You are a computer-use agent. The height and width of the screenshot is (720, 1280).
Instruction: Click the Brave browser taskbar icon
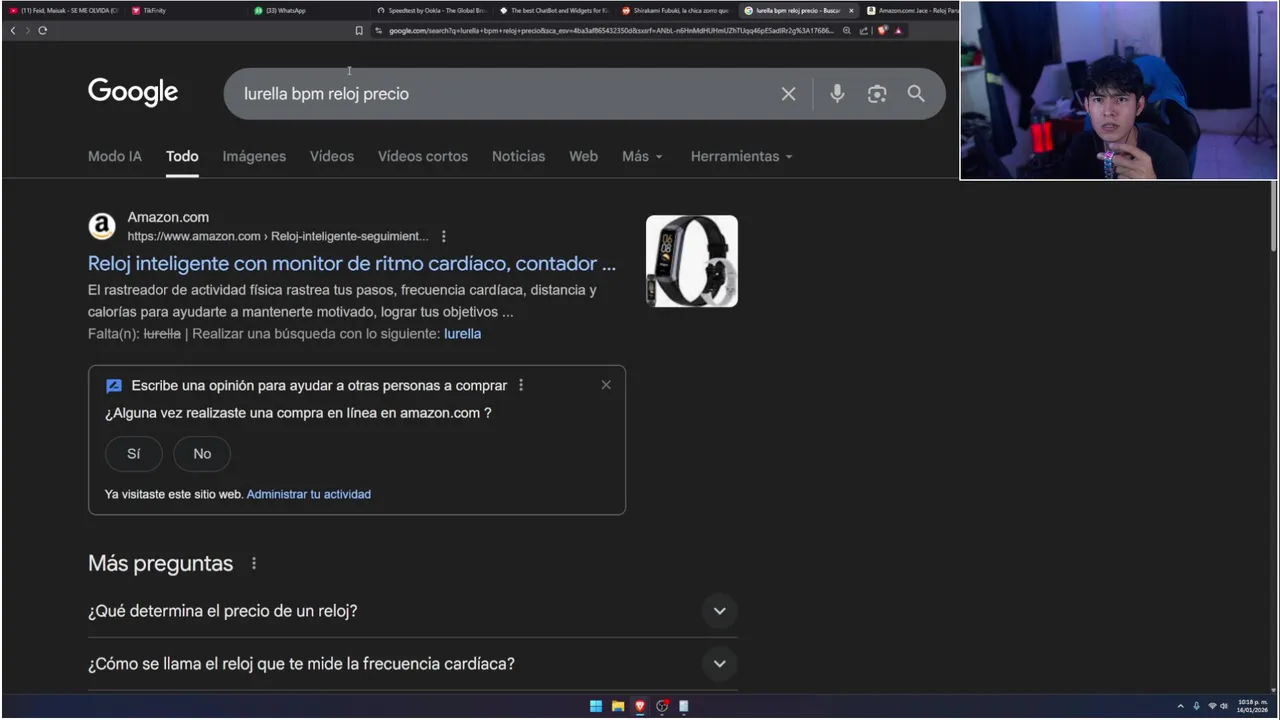click(640, 706)
